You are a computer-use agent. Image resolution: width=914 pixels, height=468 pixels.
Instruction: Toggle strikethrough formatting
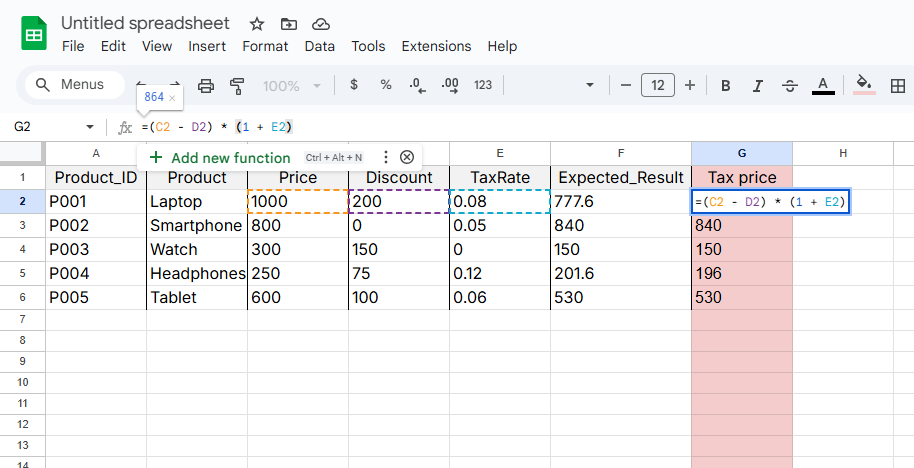(x=790, y=86)
